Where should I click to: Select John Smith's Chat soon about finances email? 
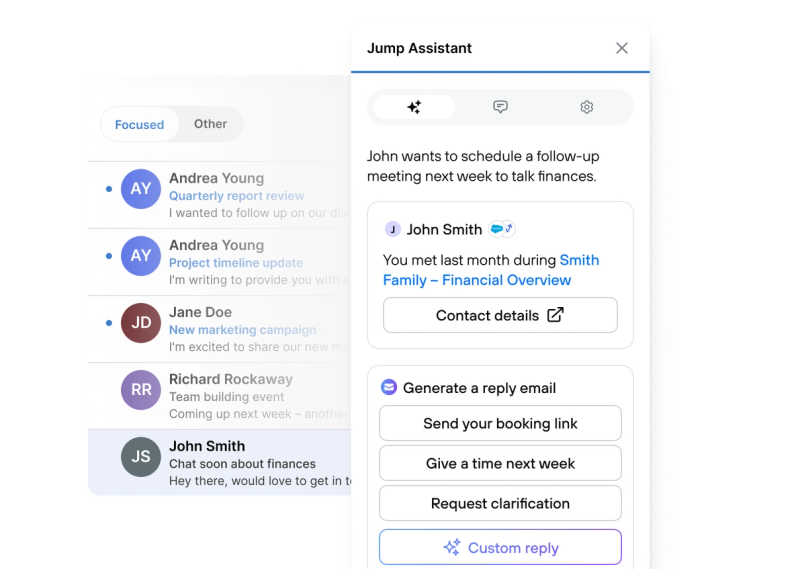pyautogui.click(x=220, y=463)
